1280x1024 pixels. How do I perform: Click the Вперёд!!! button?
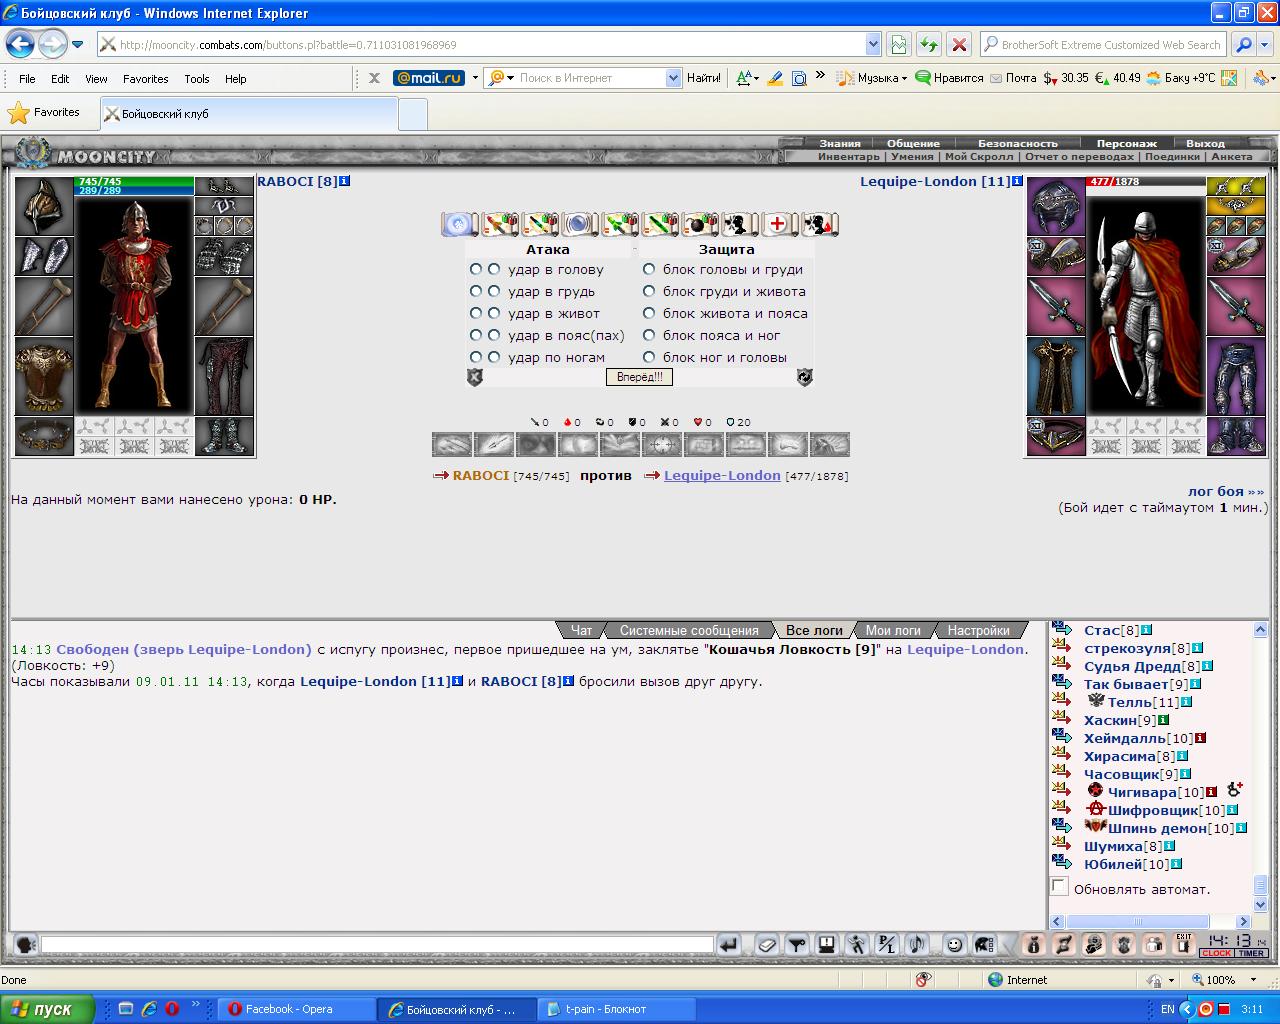coord(639,377)
